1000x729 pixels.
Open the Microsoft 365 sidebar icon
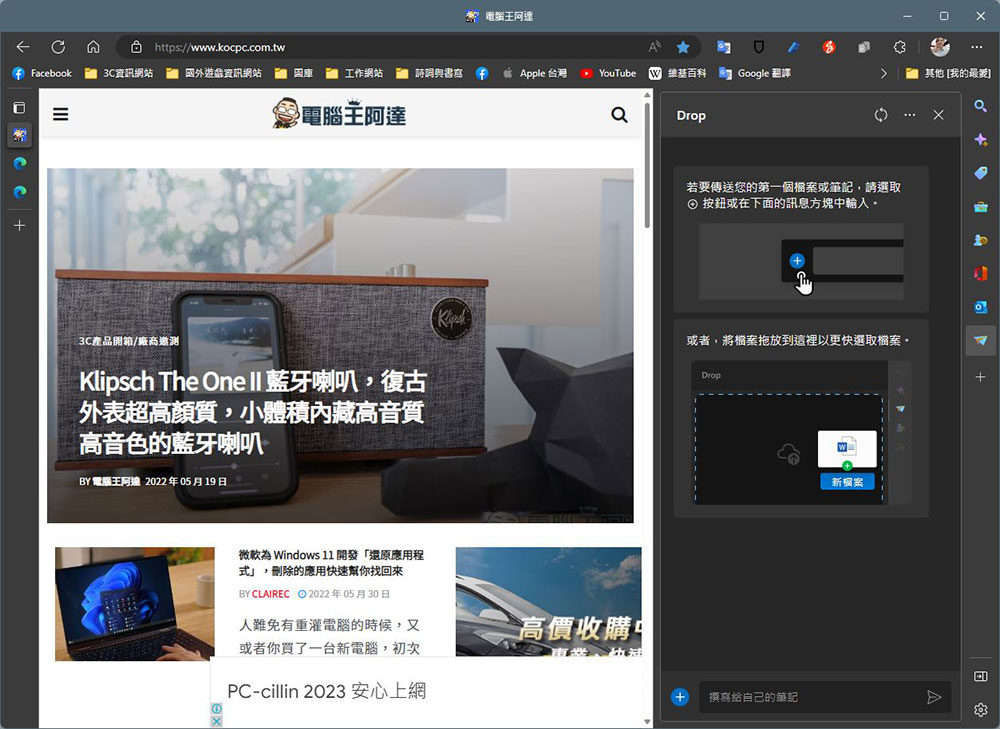[980, 273]
